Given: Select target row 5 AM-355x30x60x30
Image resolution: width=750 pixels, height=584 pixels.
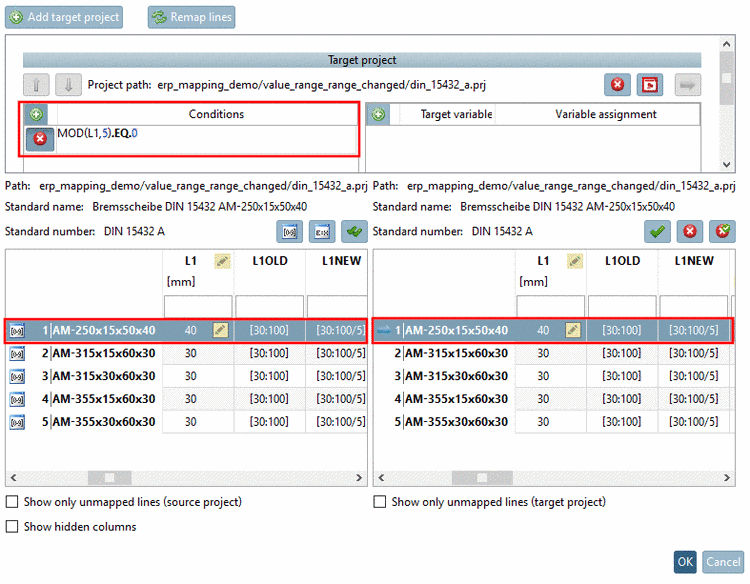Looking at the screenshot, I should (553, 422).
